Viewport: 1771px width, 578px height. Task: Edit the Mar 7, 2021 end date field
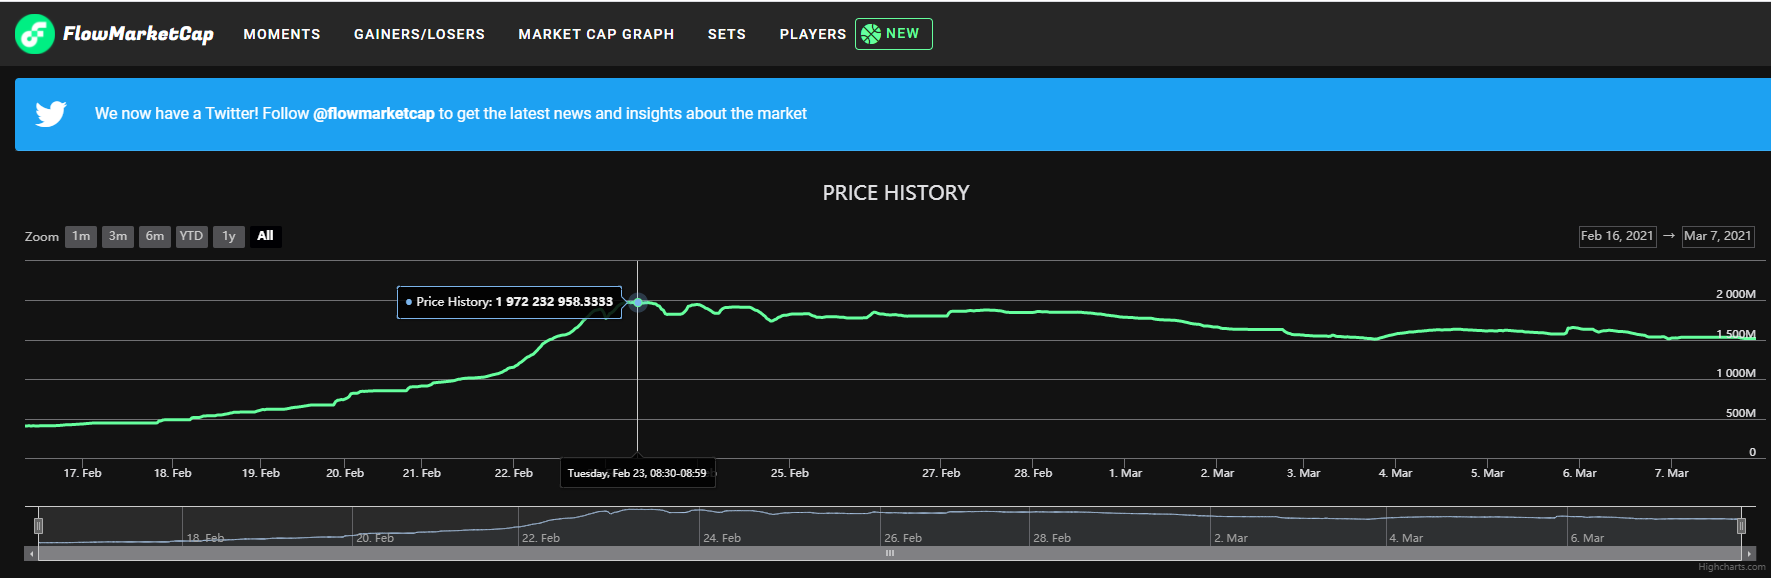click(x=1718, y=237)
